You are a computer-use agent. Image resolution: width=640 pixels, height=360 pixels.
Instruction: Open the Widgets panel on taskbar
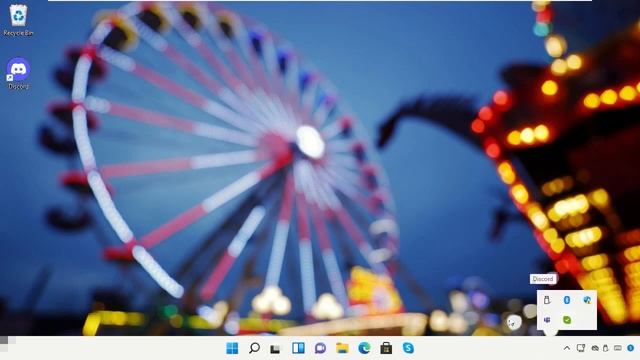[298, 348]
